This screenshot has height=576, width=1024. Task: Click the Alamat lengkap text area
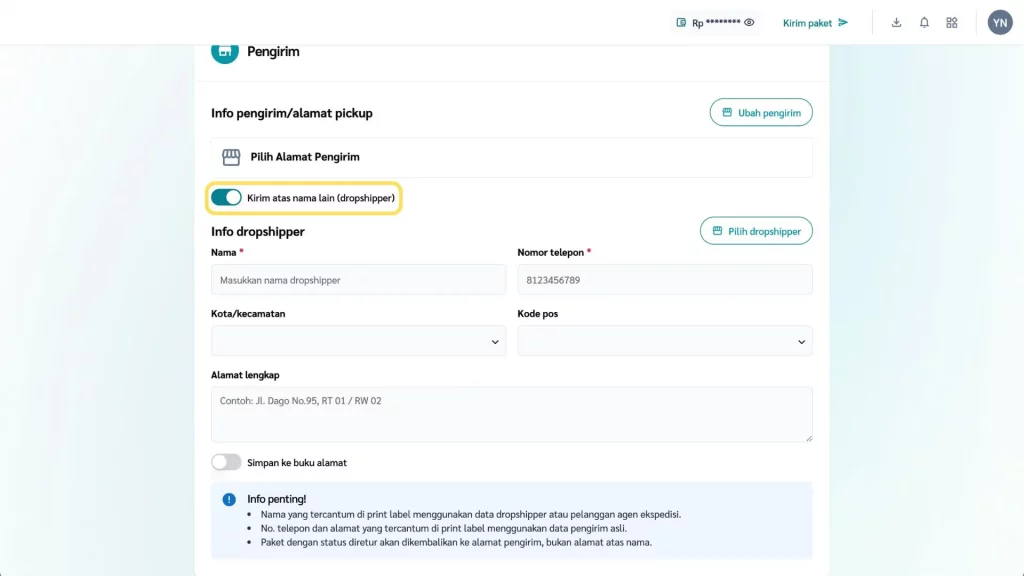tap(511, 414)
